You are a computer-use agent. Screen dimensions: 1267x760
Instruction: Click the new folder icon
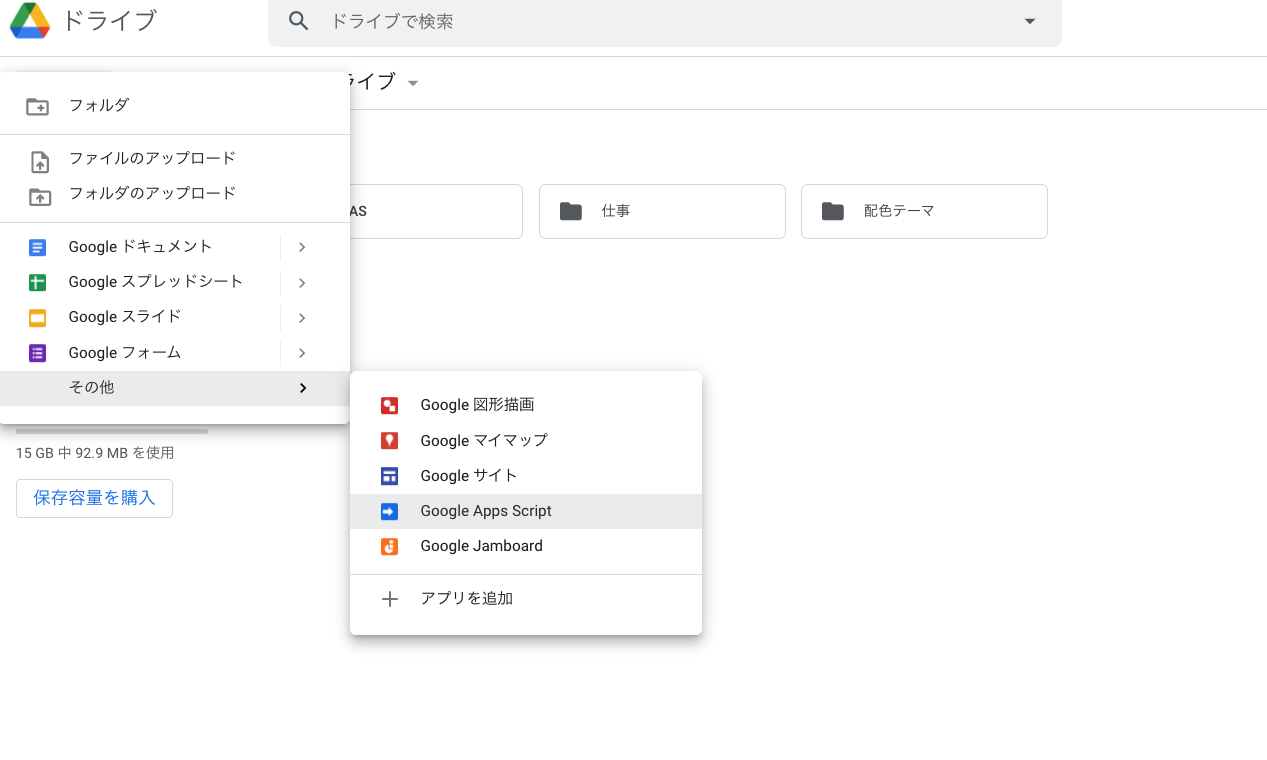(38, 106)
